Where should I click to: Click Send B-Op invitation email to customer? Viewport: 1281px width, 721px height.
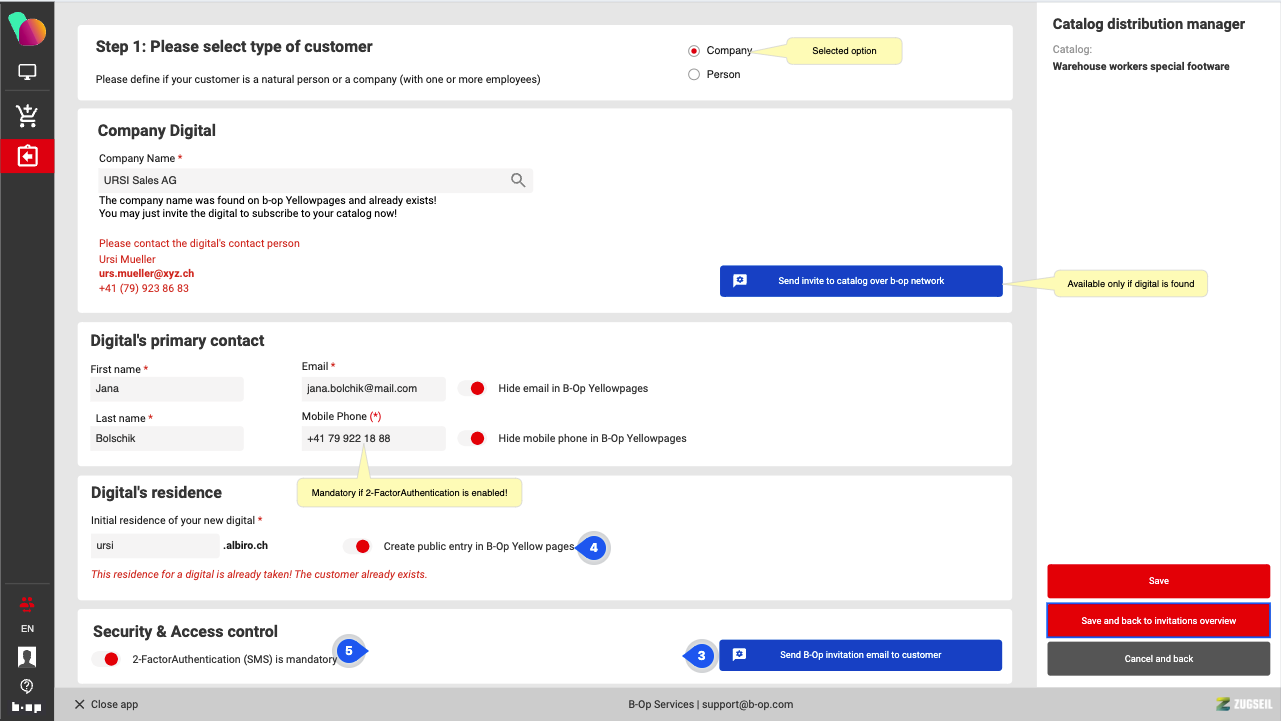tap(860, 655)
